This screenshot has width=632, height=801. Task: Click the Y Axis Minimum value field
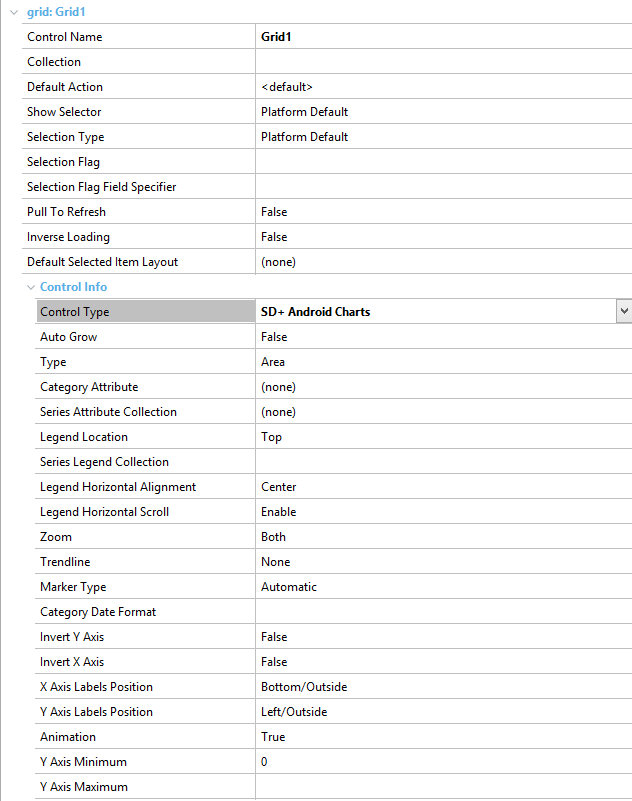(443, 762)
